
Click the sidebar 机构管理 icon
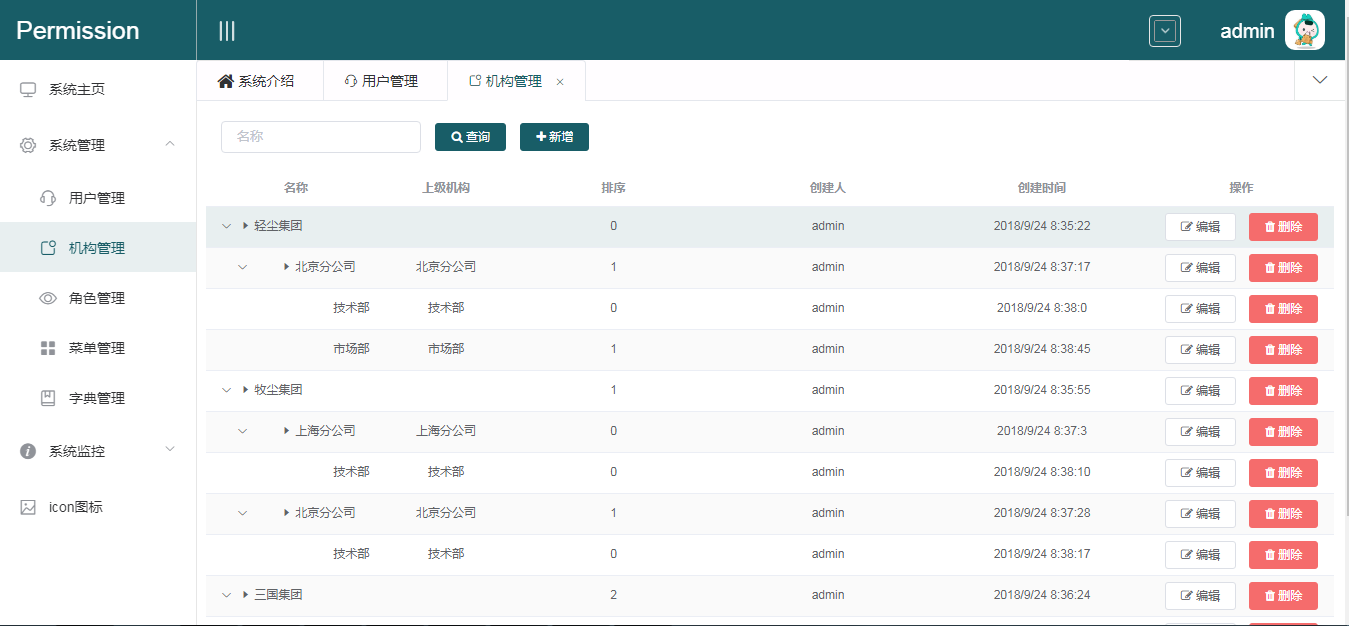coord(48,248)
